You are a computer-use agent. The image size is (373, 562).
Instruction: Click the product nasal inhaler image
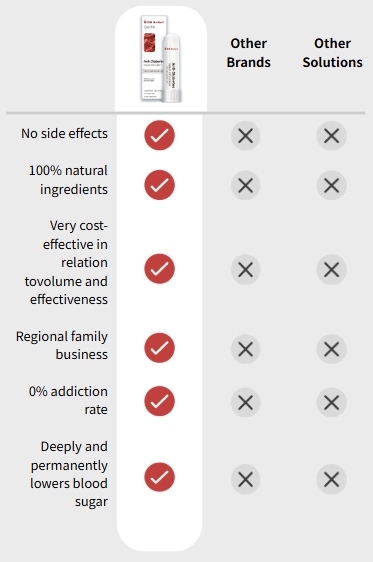pos(161,58)
